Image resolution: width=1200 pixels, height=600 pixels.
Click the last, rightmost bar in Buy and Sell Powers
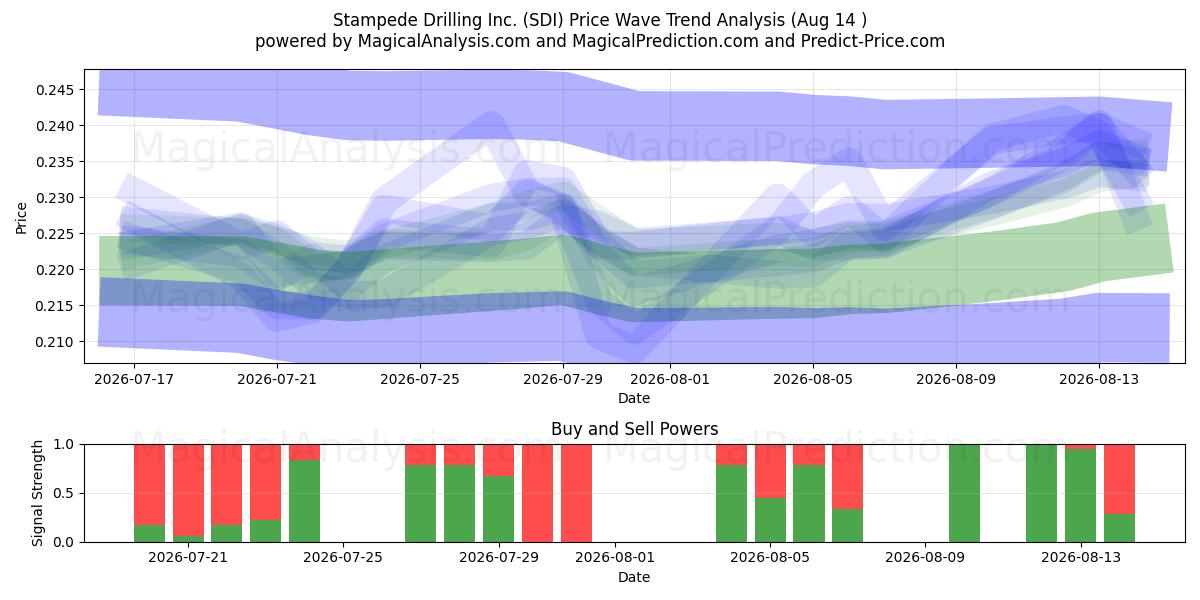coord(1119,493)
